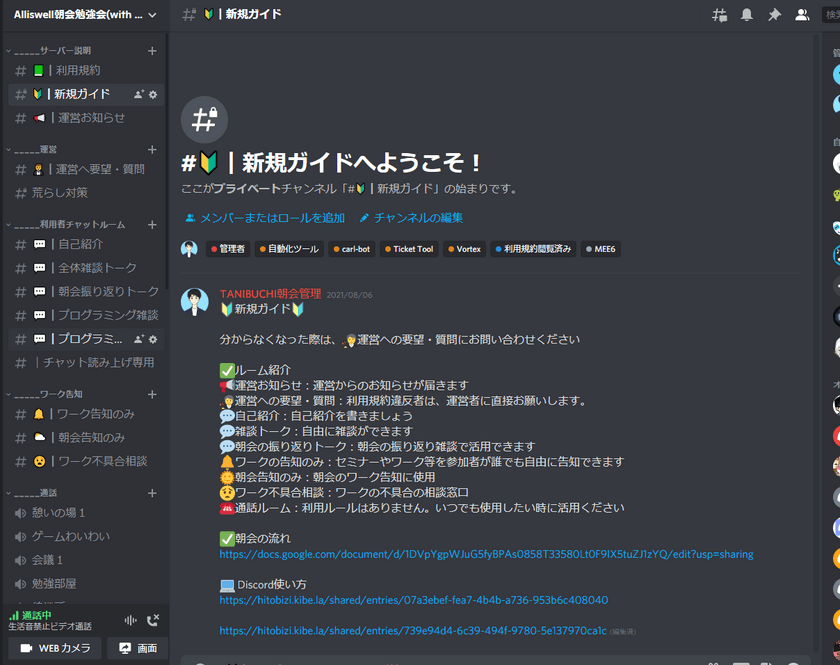Show the member list icon
This screenshot has width=840, height=665.
tap(801, 14)
